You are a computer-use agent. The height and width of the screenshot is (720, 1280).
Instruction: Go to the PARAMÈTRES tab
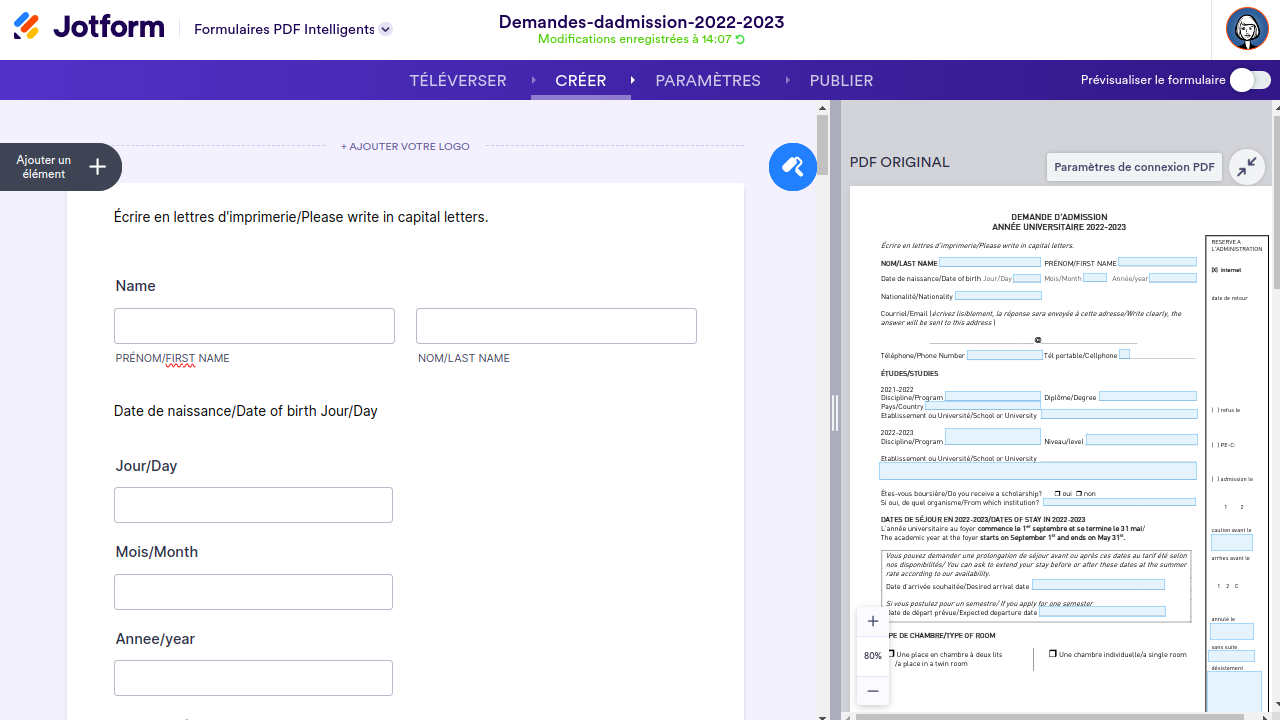[x=708, y=80]
